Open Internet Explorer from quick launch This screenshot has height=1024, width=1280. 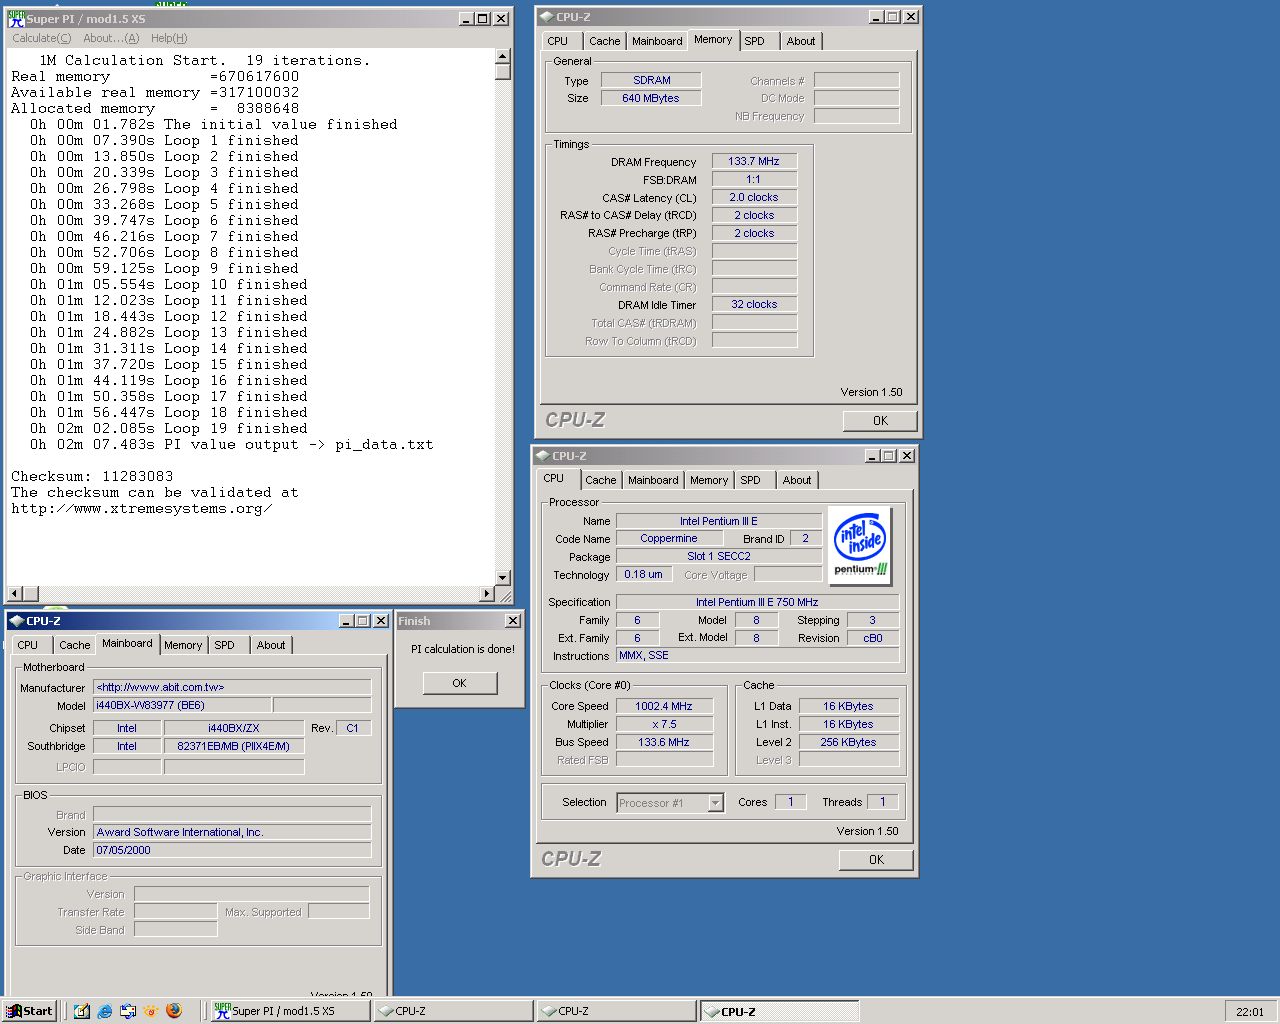pos(105,1011)
